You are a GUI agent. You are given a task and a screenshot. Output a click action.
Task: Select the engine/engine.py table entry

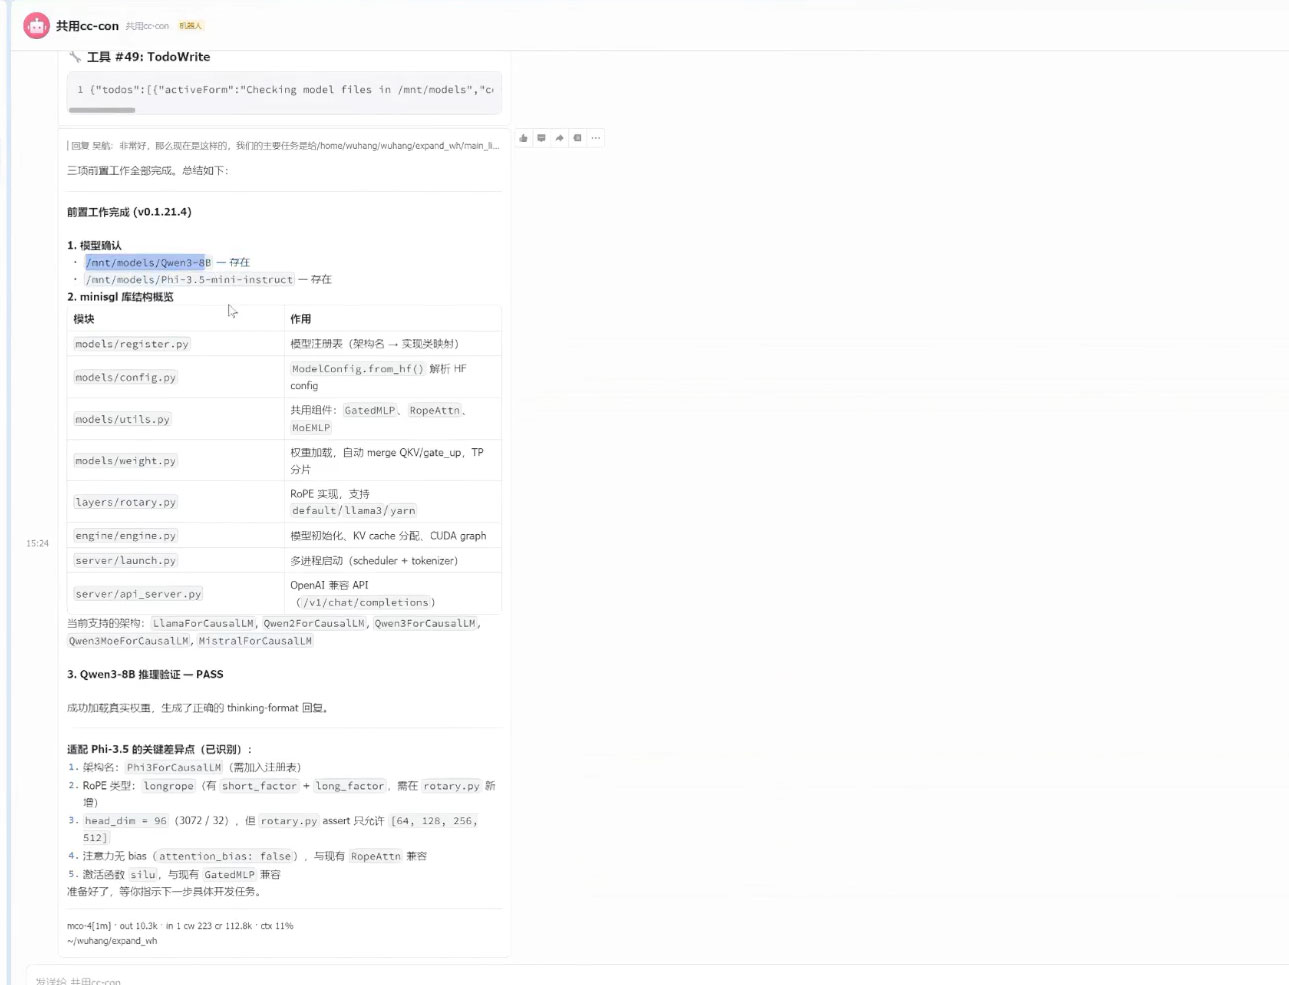point(125,536)
